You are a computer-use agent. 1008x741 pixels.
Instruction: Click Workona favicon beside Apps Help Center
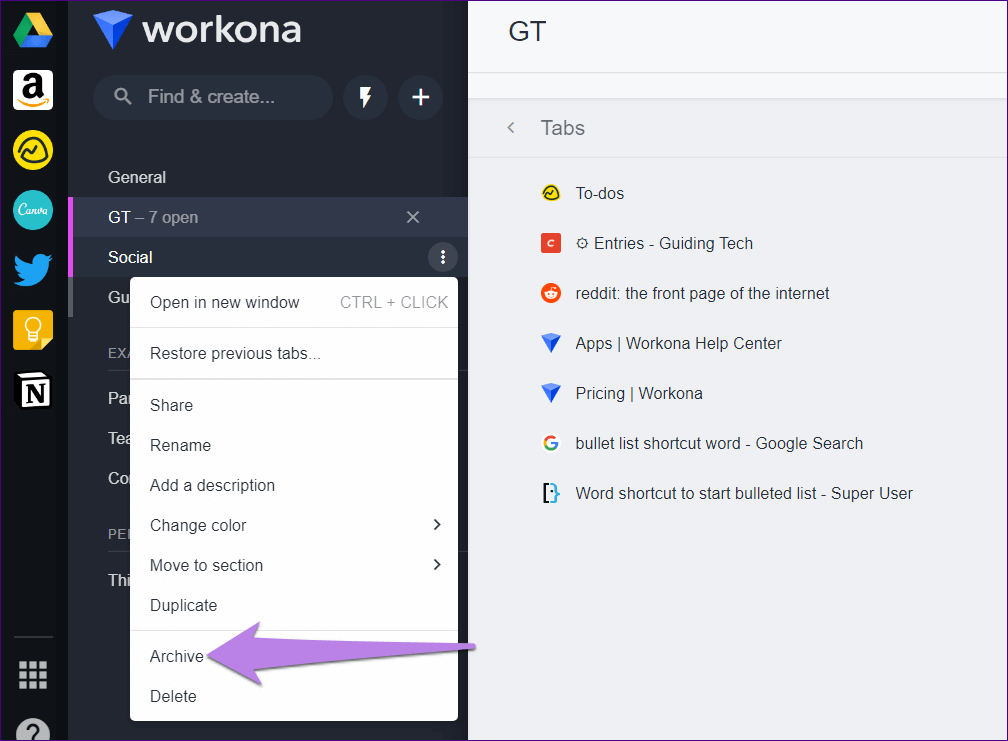coord(551,343)
